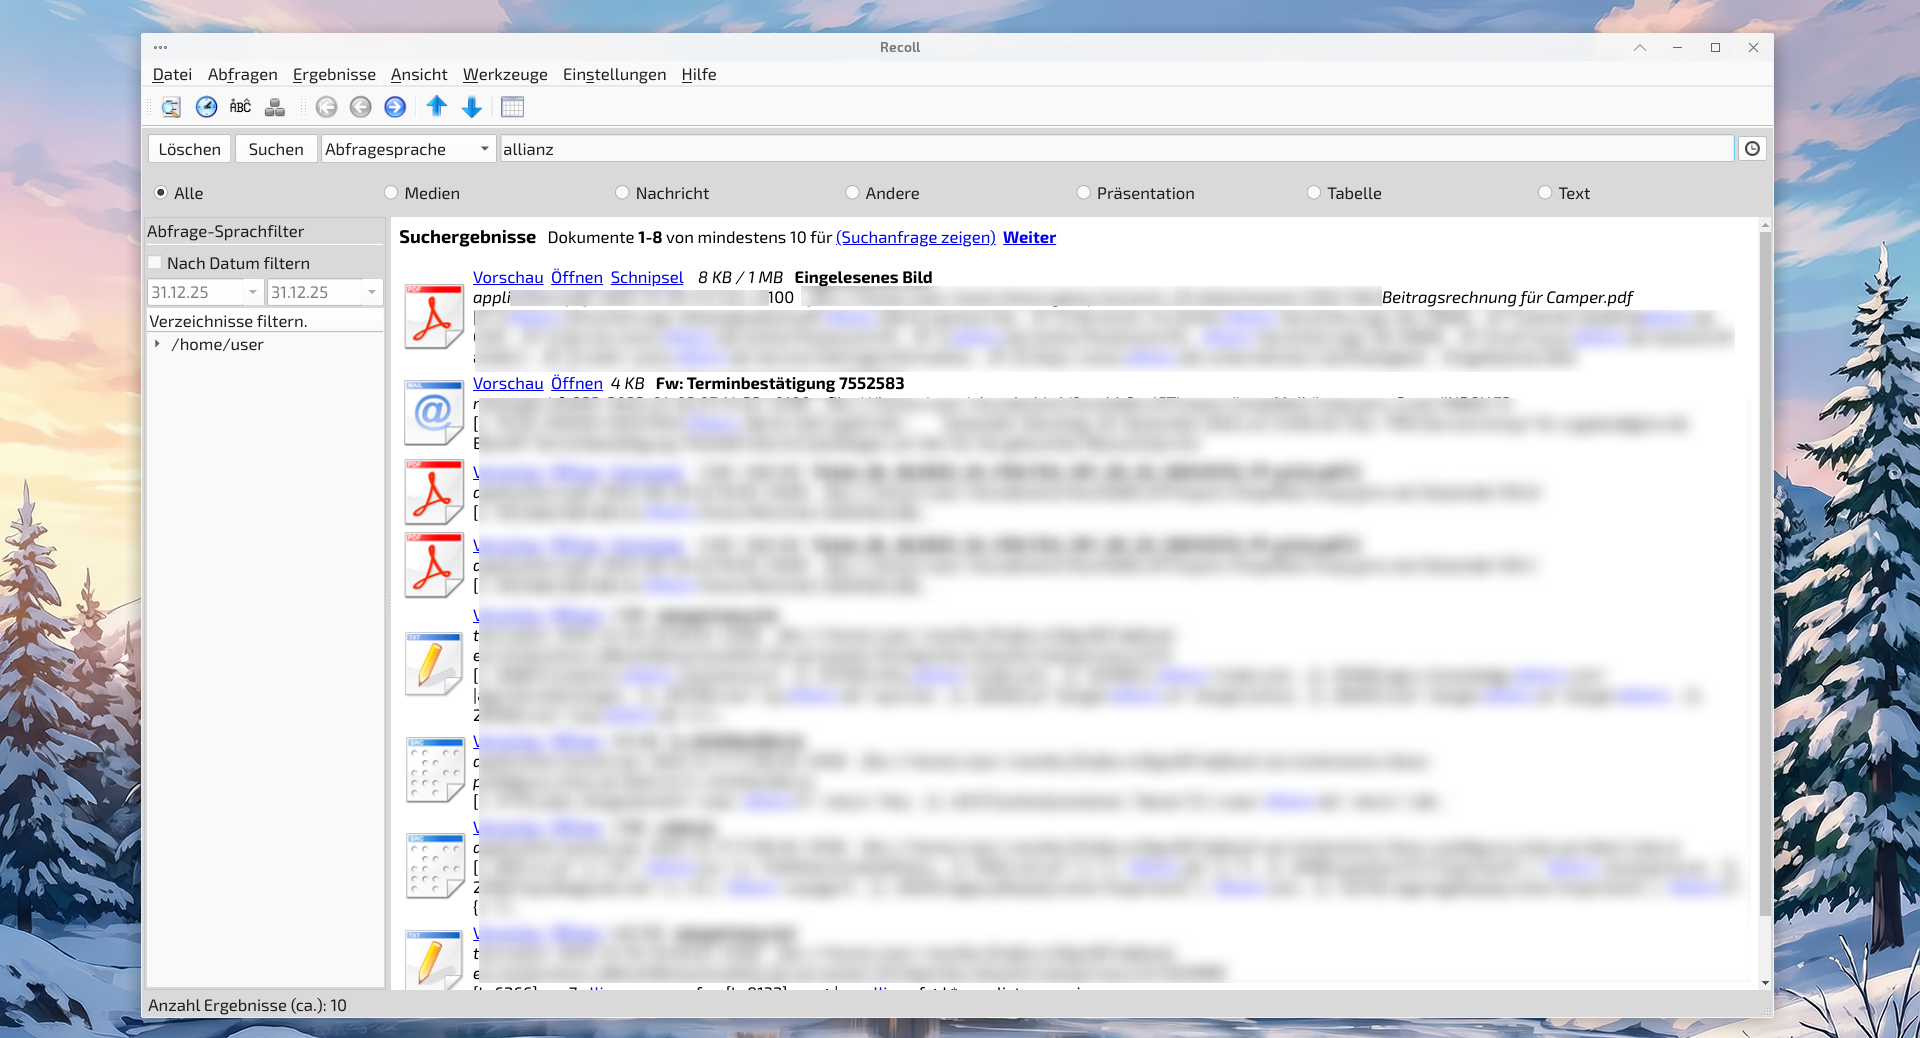Select the Medien filter radio button
Image resolution: width=1920 pixels, height=1038 pixels.
tap(391, 193)
